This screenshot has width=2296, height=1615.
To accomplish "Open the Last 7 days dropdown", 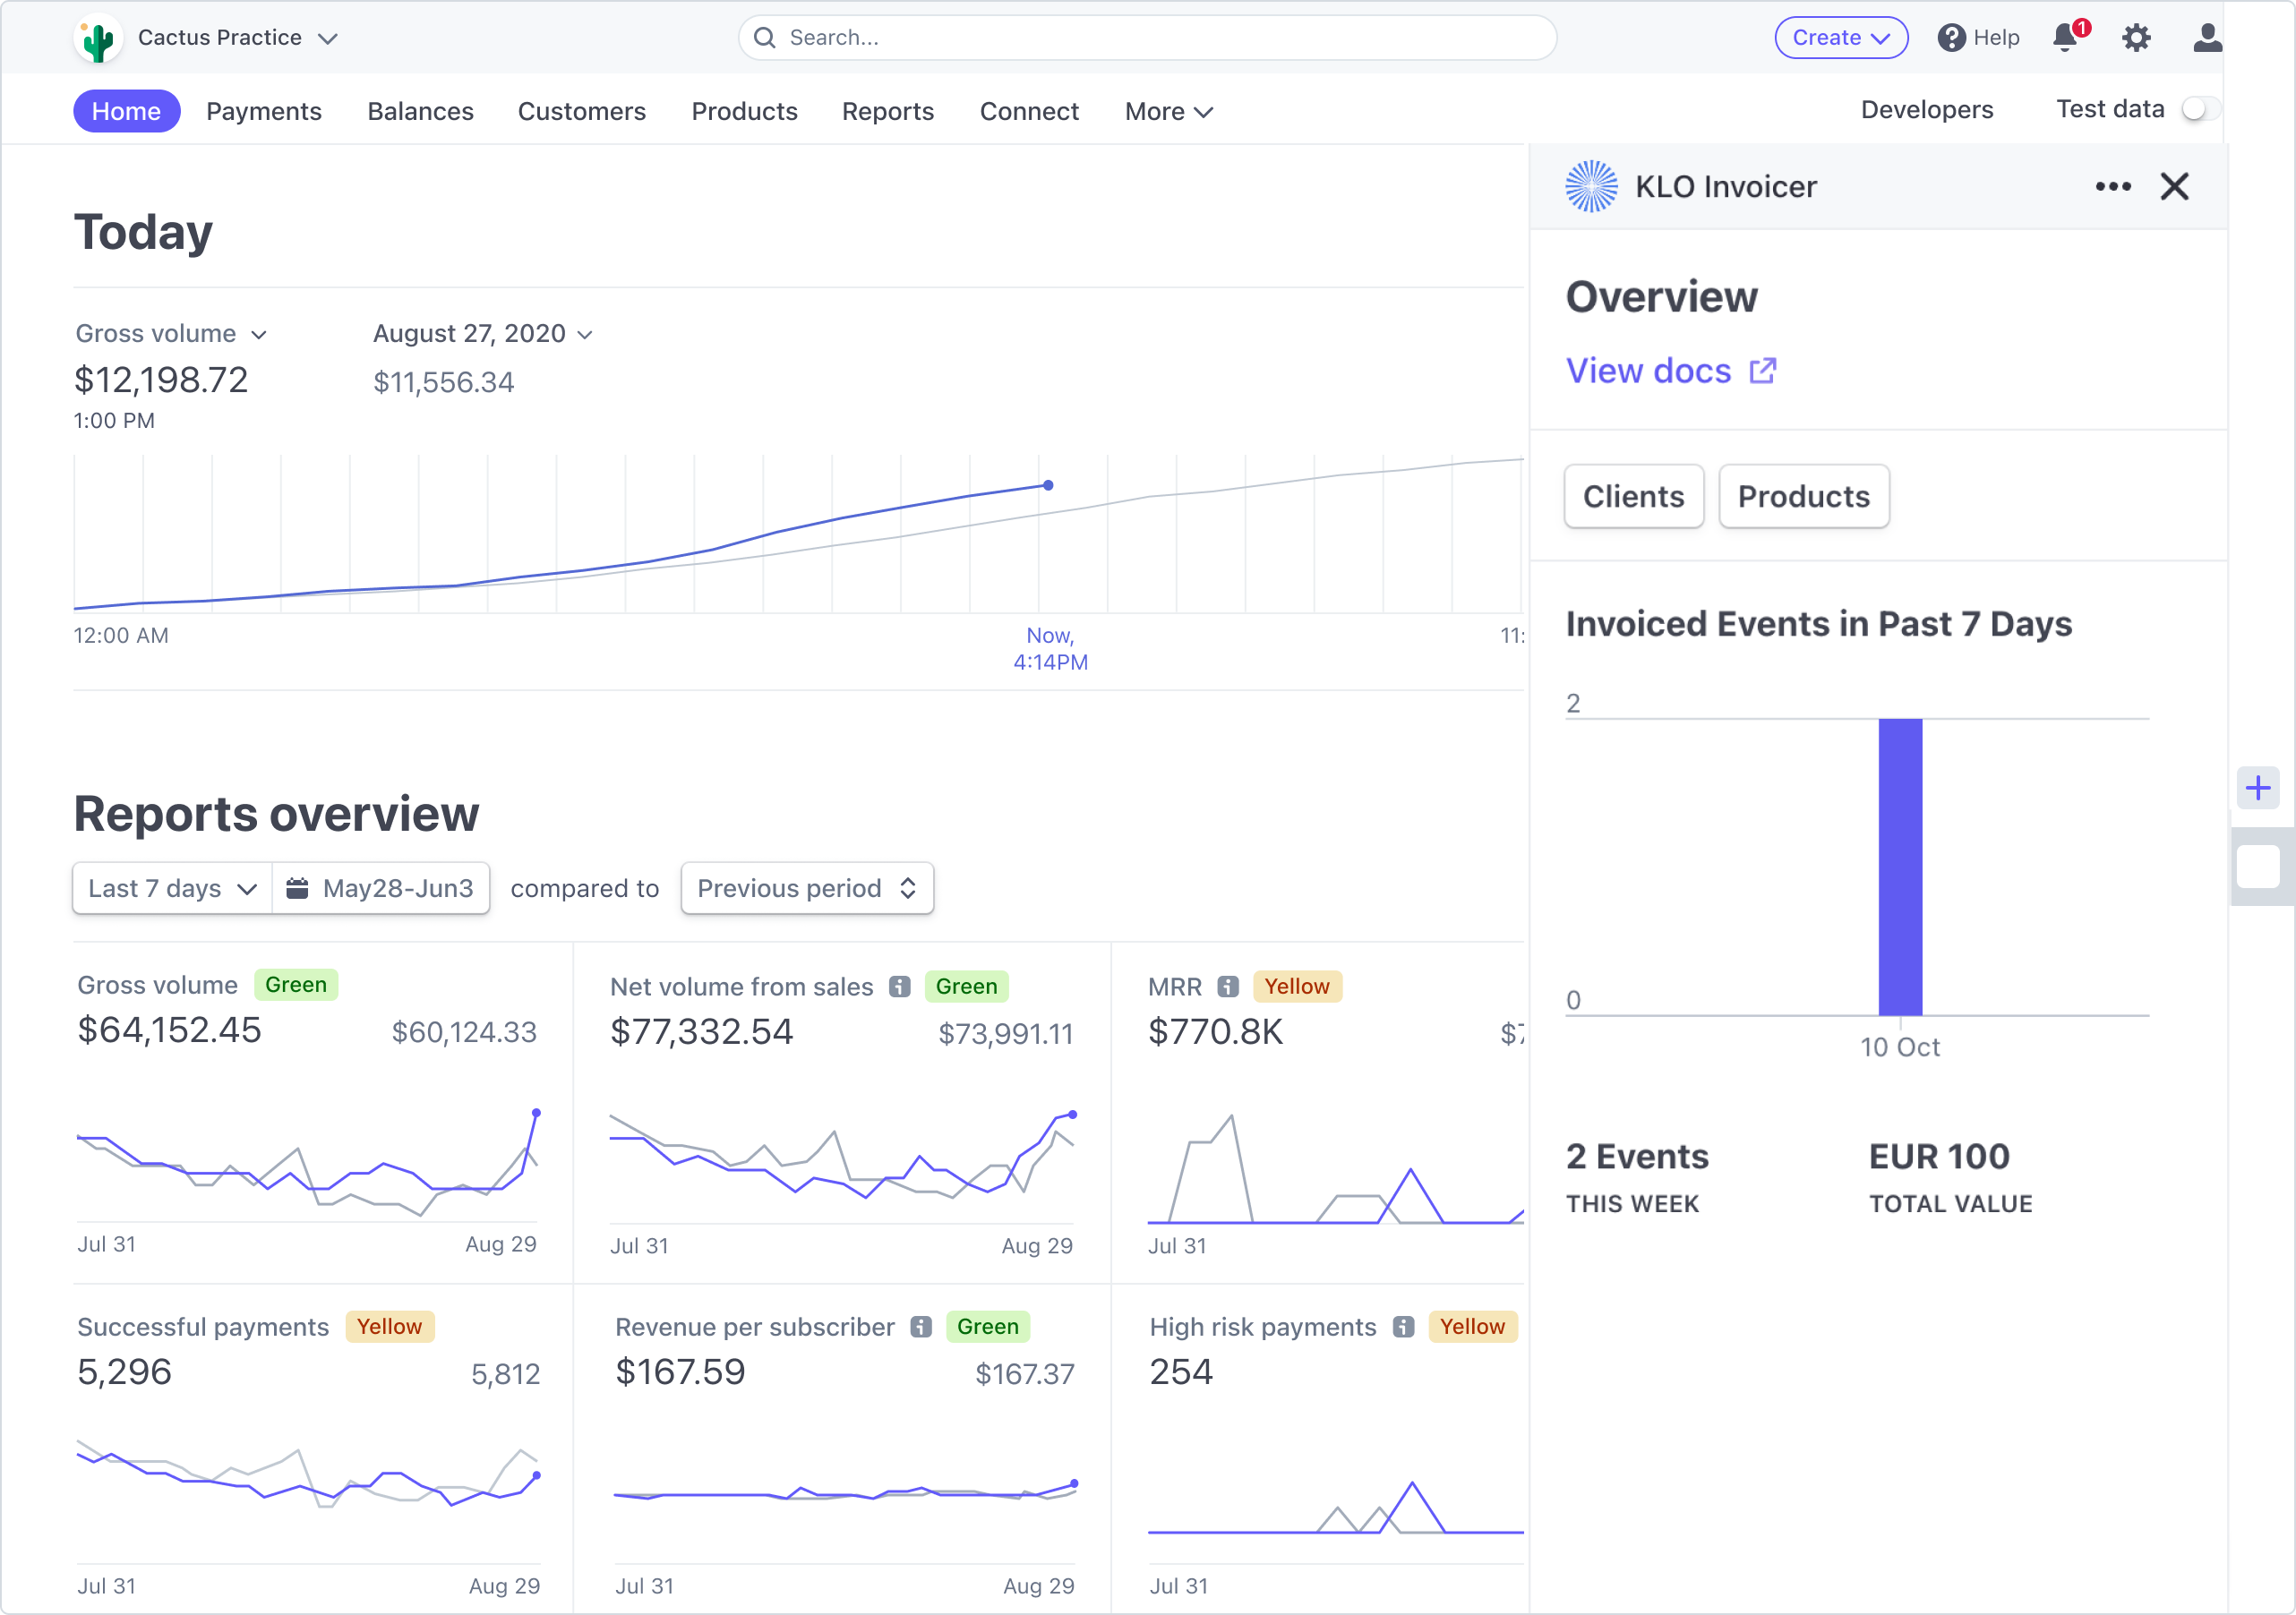I will 172,888.
